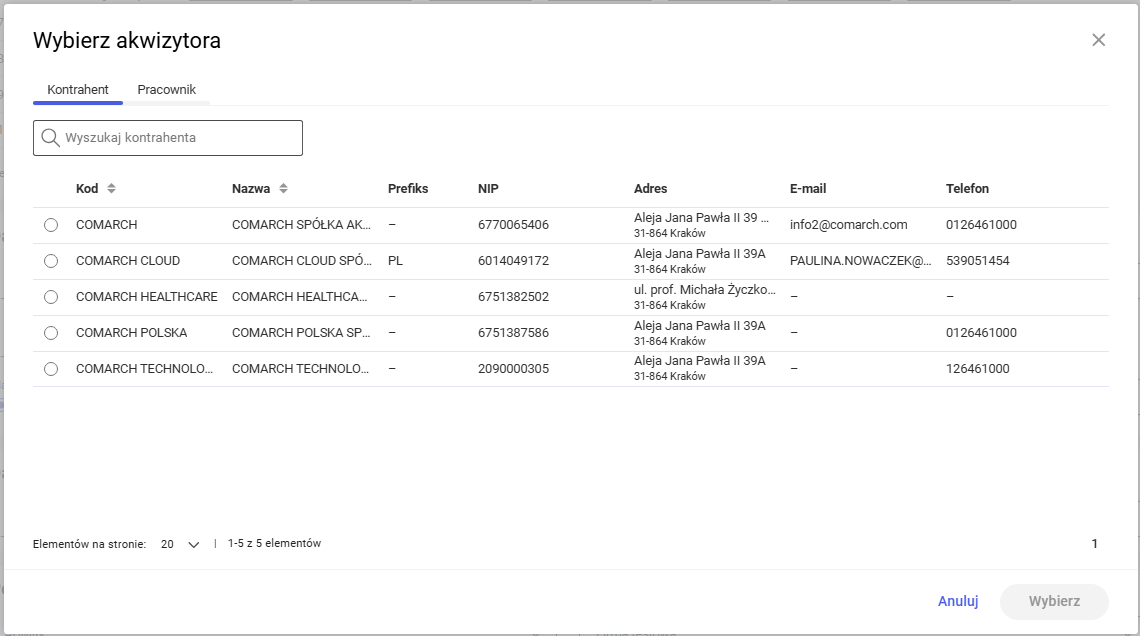Click phone number 126461000

click(x=977, y=369)
